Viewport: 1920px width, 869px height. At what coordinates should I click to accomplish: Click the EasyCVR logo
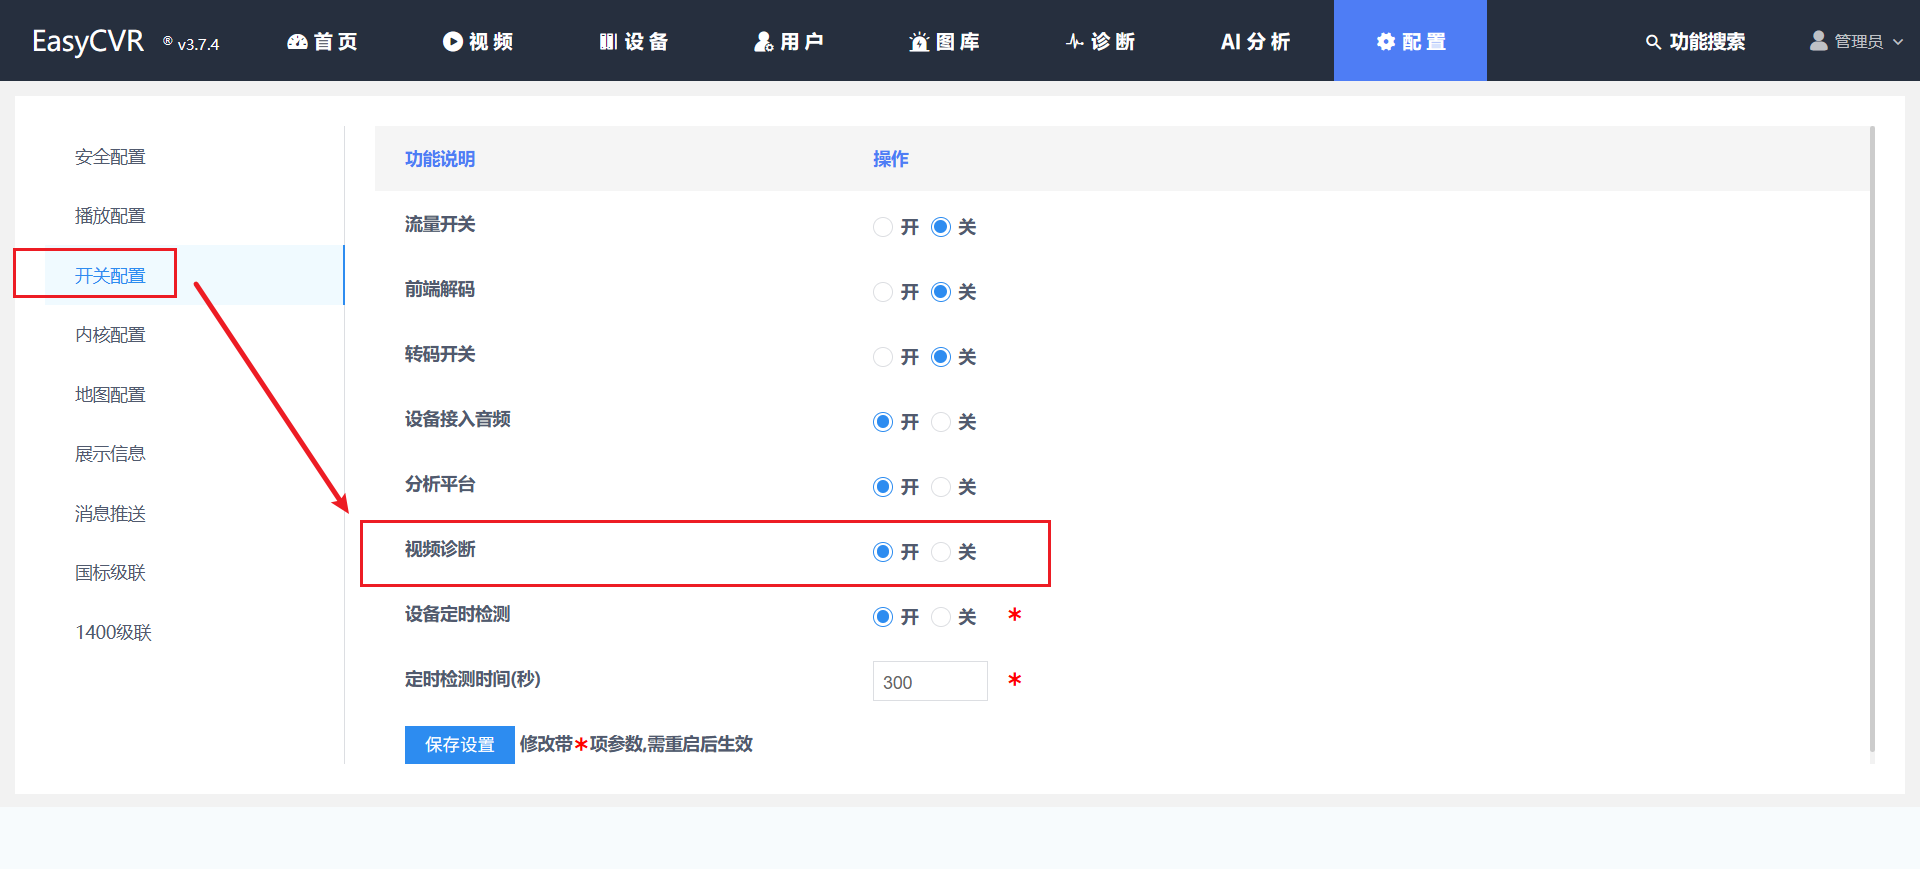(88, 41)
